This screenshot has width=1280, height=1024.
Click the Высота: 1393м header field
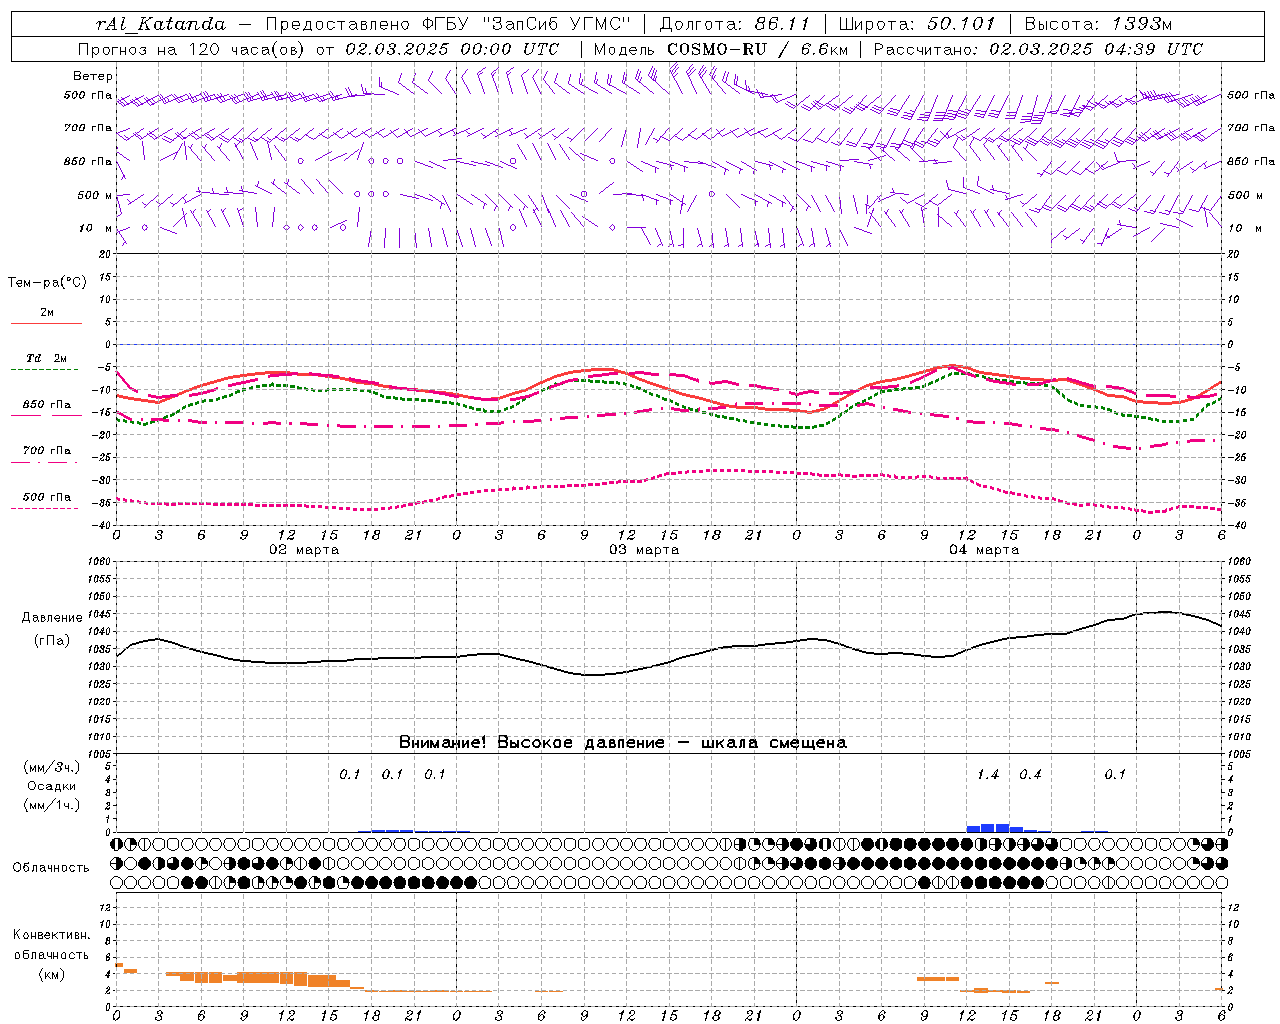1098,24
